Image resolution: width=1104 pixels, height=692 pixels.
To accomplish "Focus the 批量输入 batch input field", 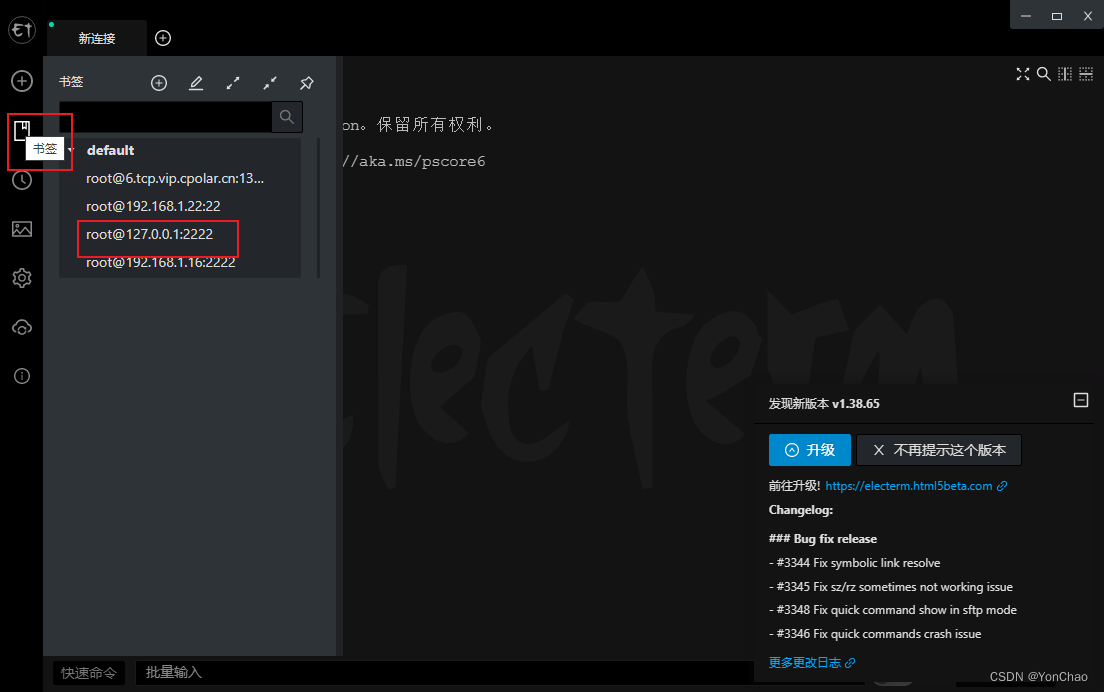I will coord(444,673).
